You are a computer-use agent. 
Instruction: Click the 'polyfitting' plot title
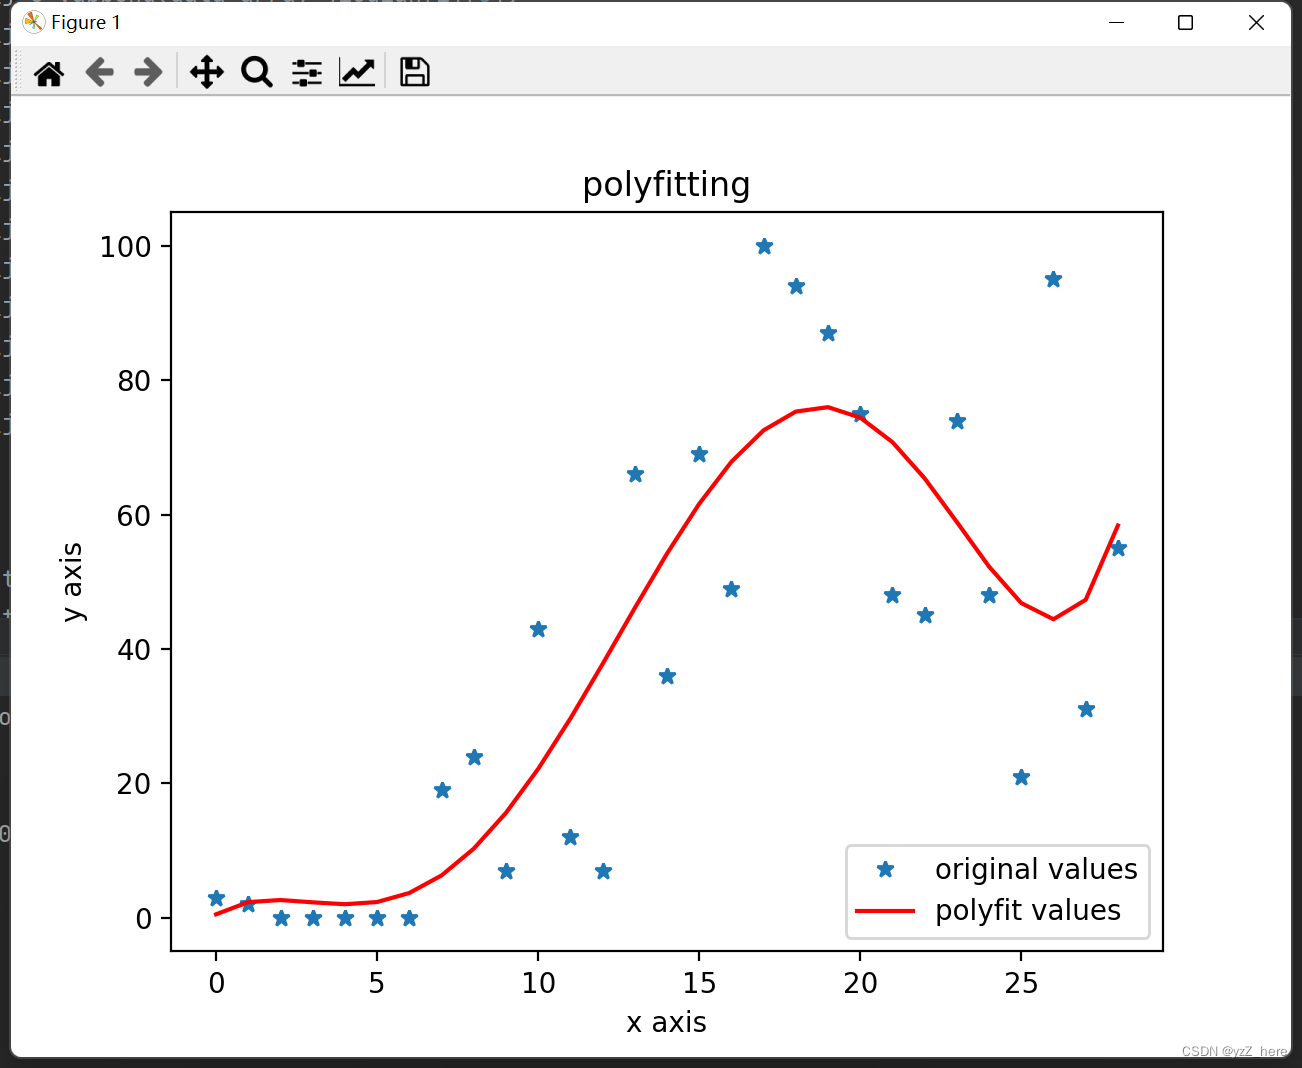(667, 185)
